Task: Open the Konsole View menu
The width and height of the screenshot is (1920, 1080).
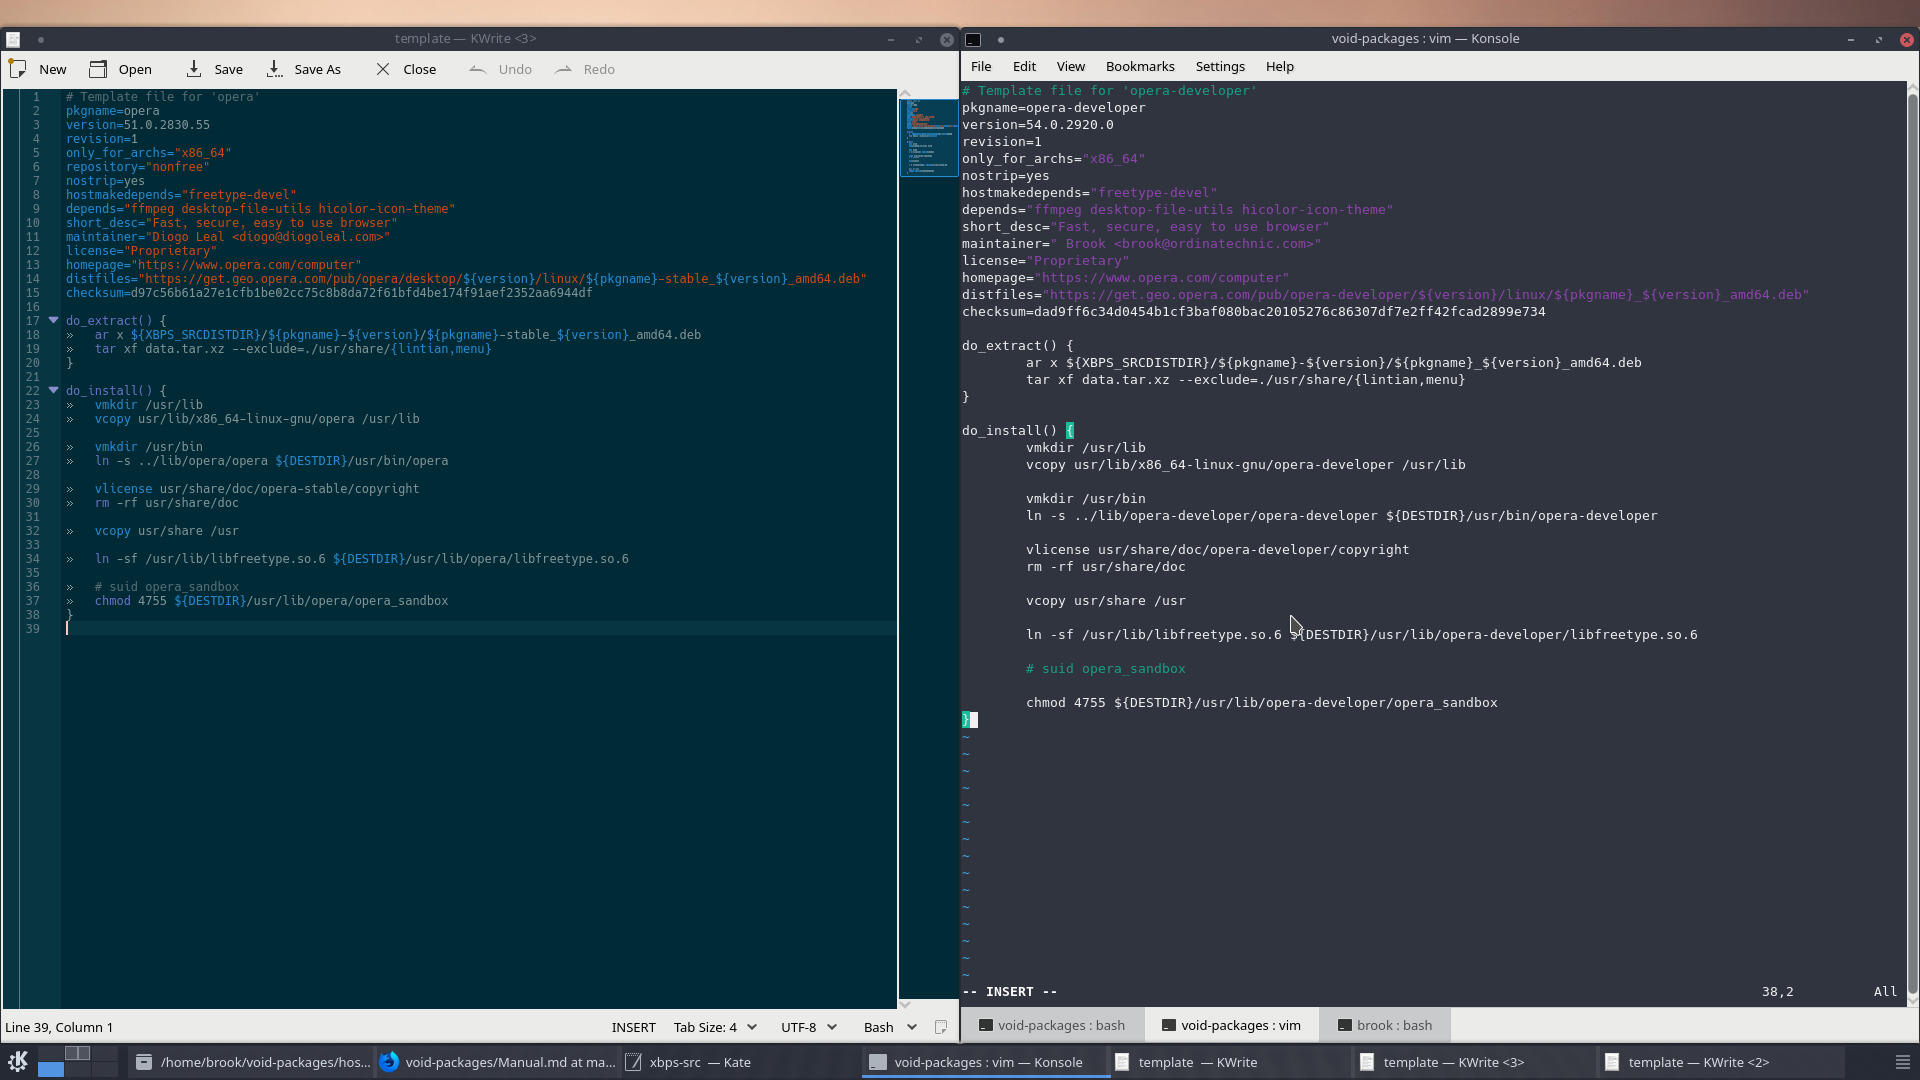Action: (x=1070, y=66)
